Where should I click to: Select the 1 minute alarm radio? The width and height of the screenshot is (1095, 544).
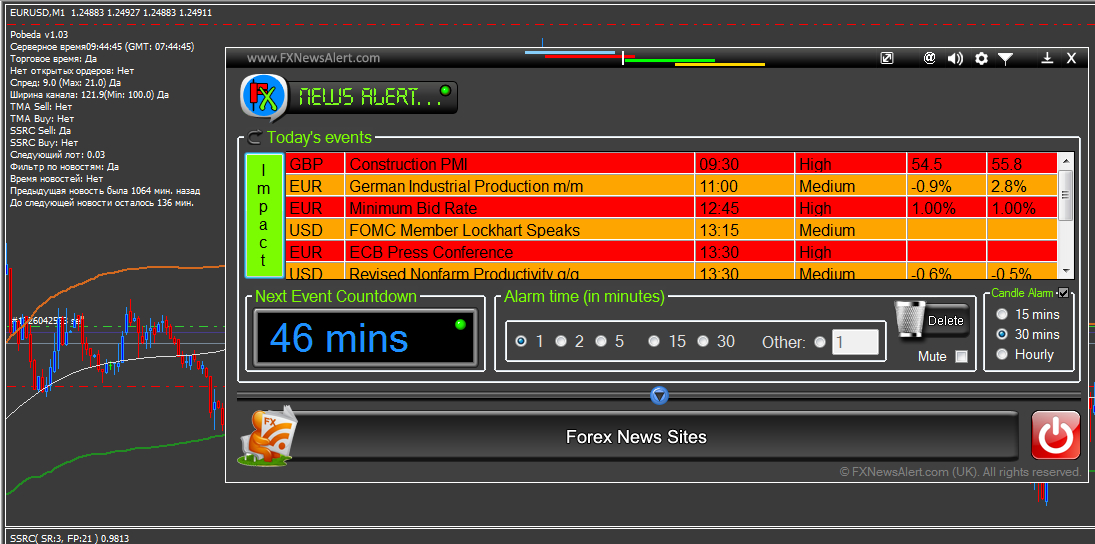[521, 341]
